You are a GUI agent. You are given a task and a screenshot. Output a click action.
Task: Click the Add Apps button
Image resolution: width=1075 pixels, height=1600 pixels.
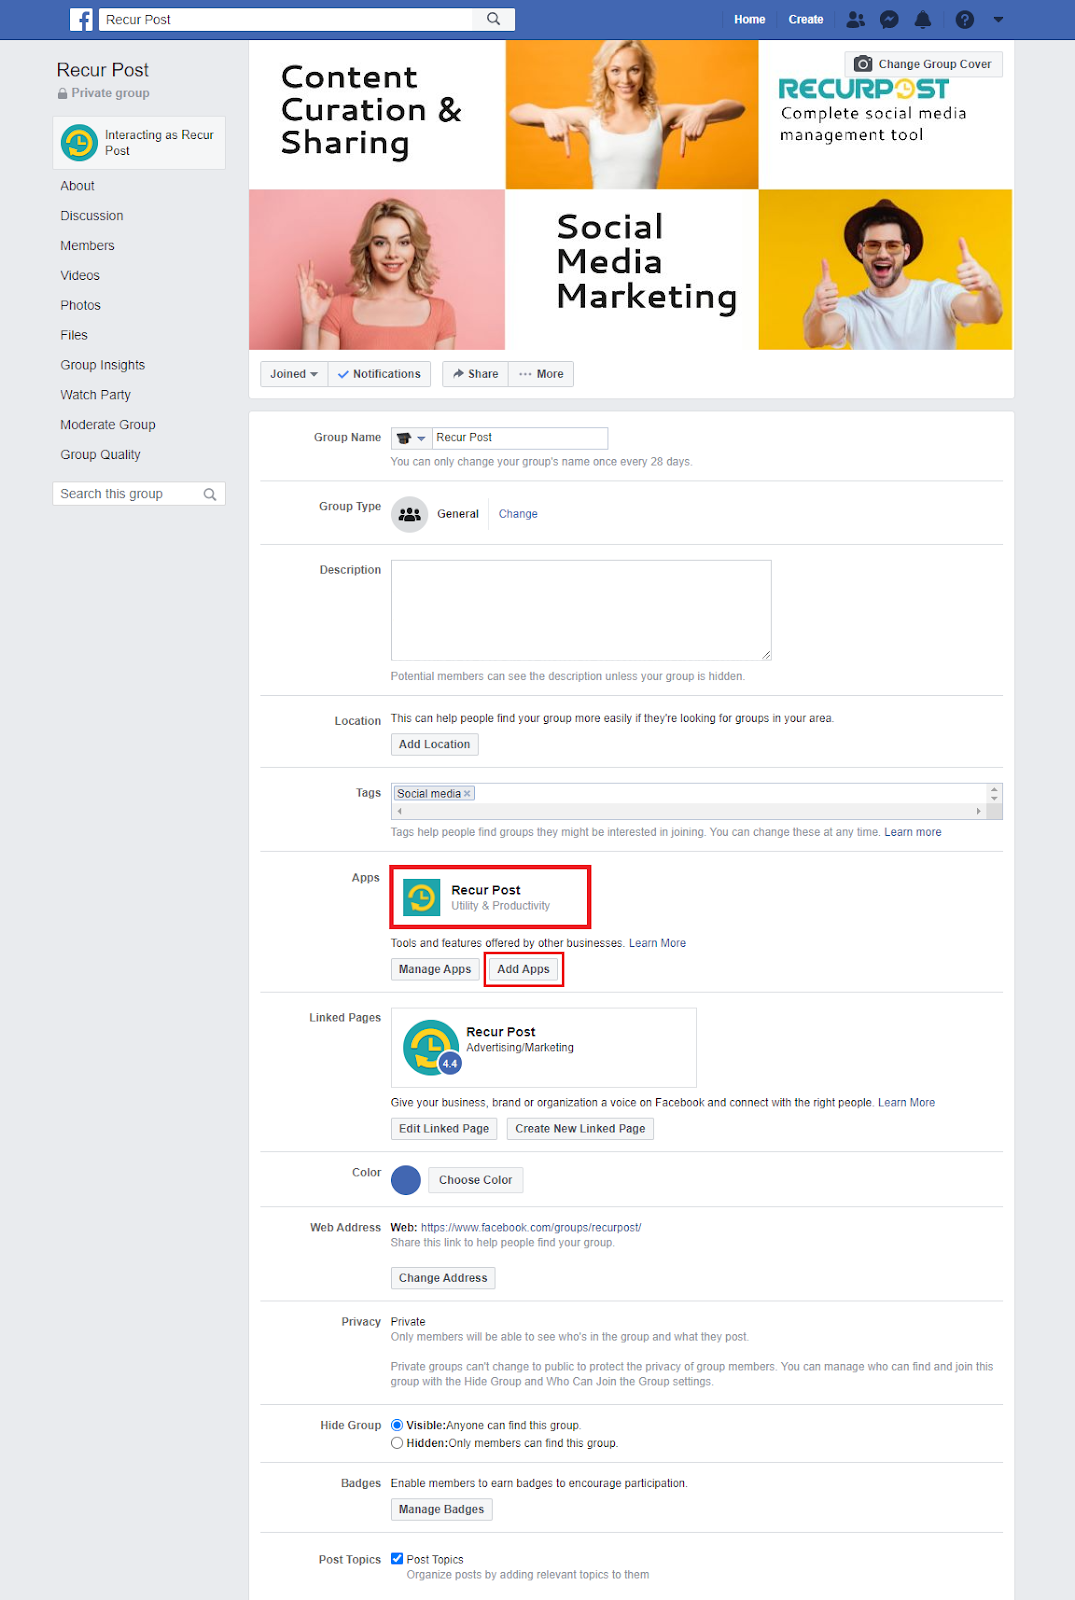[523, 969]
